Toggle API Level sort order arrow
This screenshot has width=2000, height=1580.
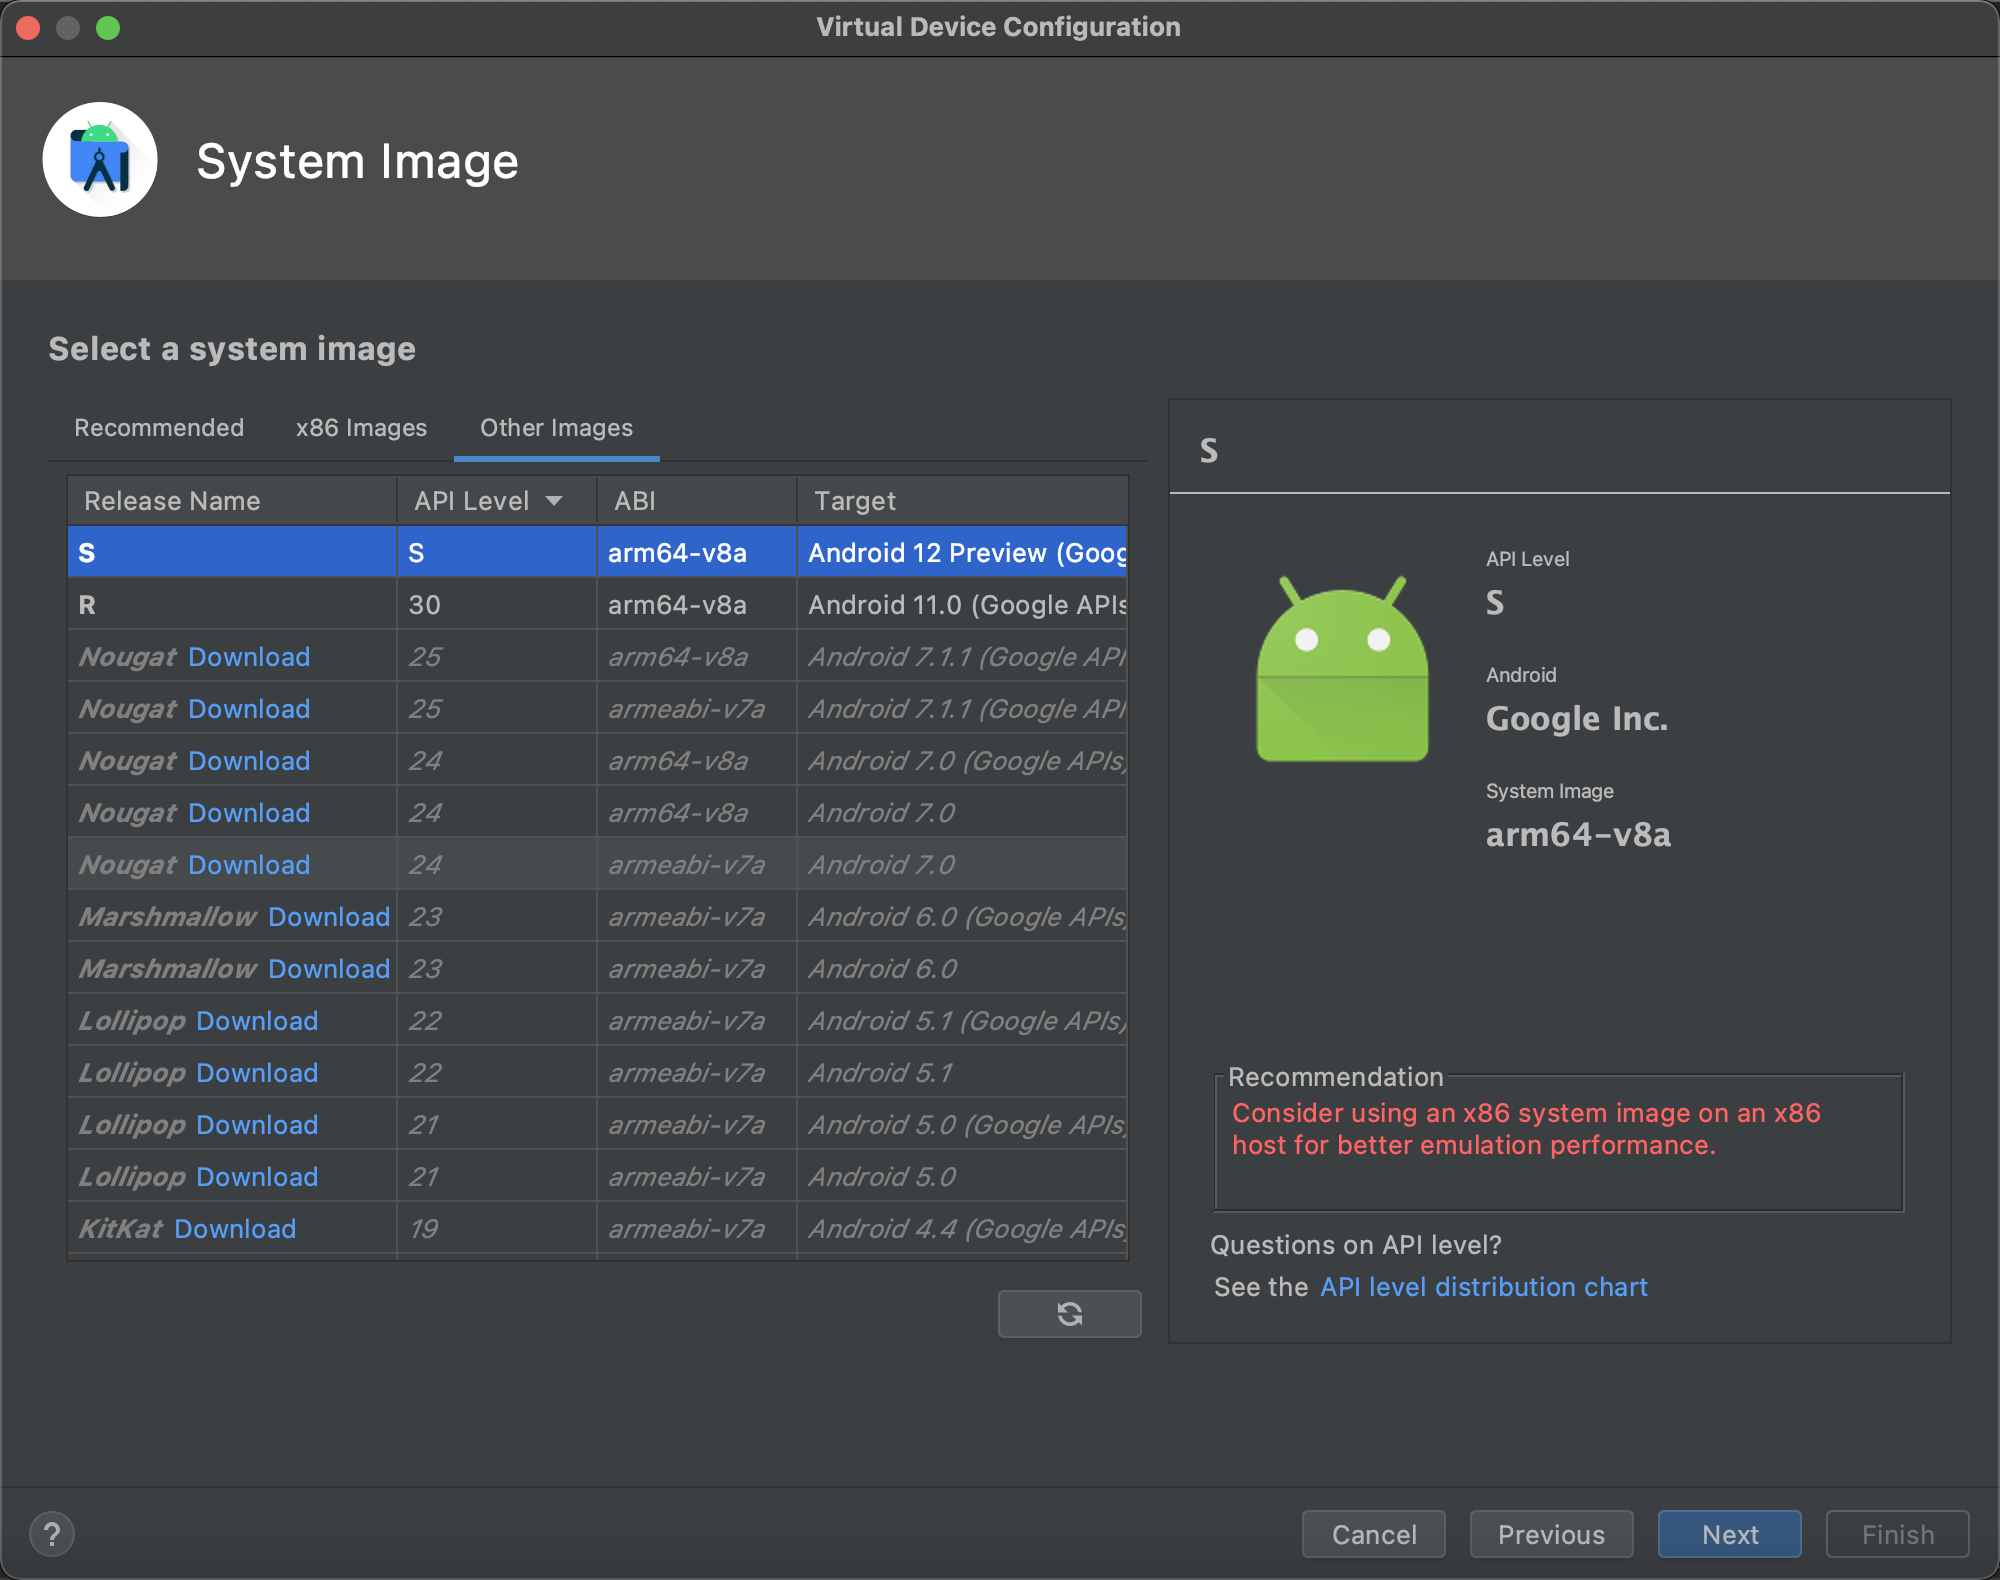pyautogui.click(x=556, y=500)
